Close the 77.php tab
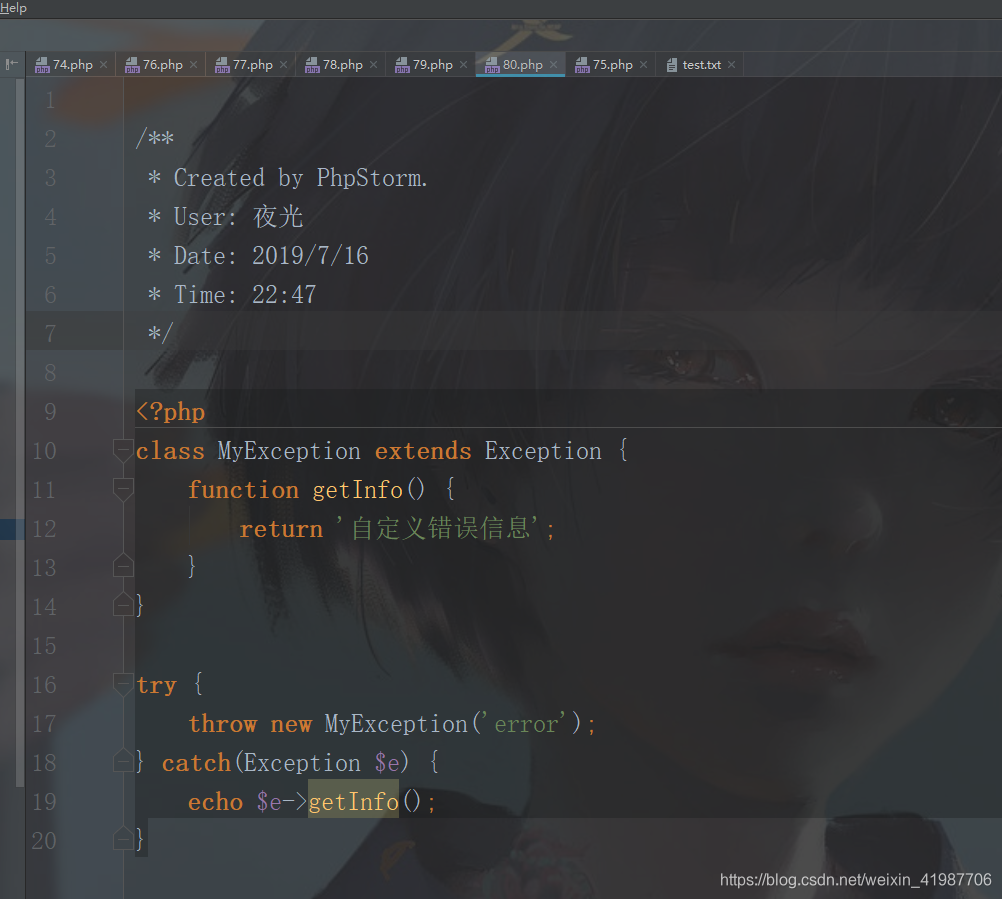 pos(284,65)
